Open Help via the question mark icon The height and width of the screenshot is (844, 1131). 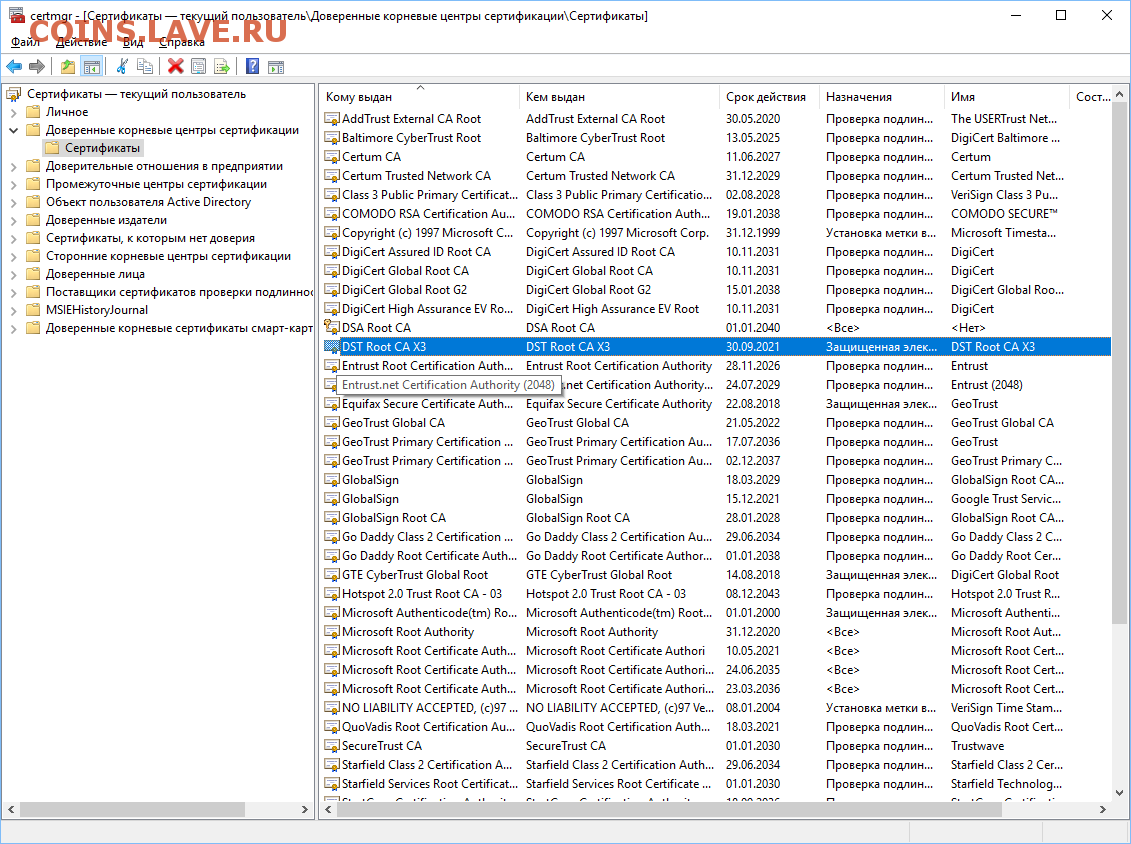click(252, 67)
